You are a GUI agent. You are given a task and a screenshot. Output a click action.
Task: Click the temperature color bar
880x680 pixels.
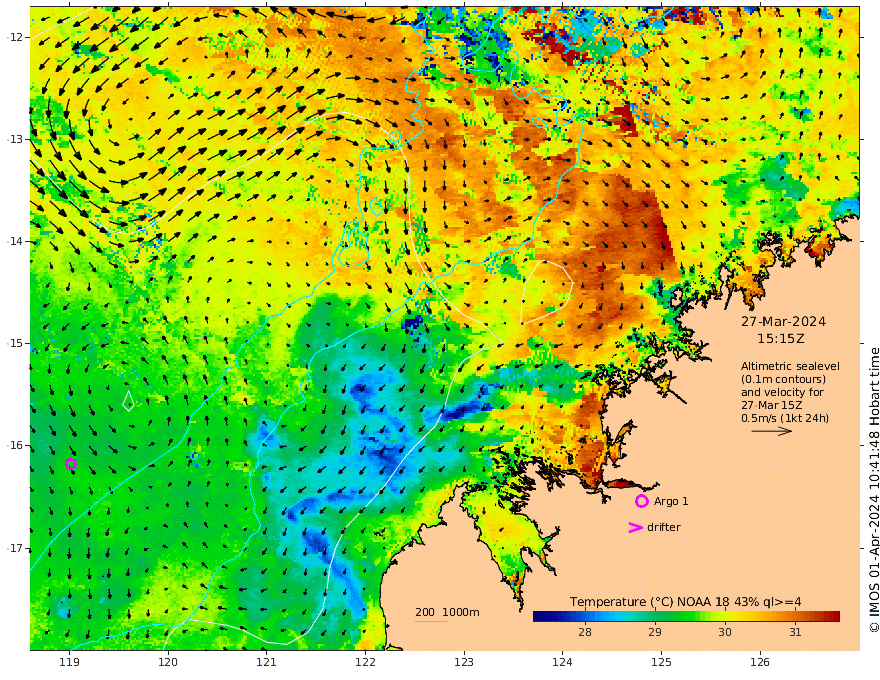point(686,617)
